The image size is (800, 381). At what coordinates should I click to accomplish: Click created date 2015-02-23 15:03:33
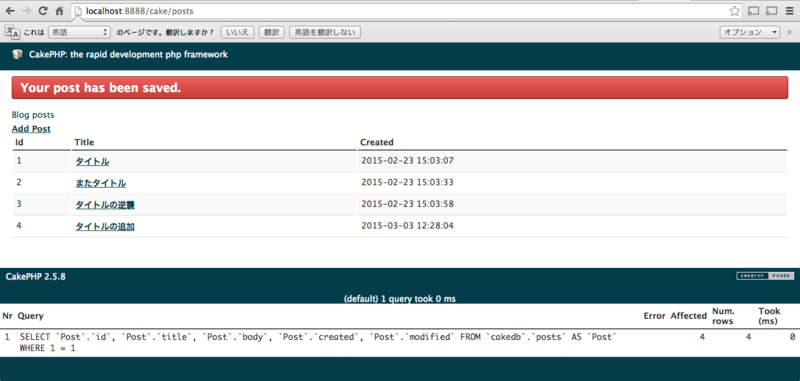(x=407, y=182)
